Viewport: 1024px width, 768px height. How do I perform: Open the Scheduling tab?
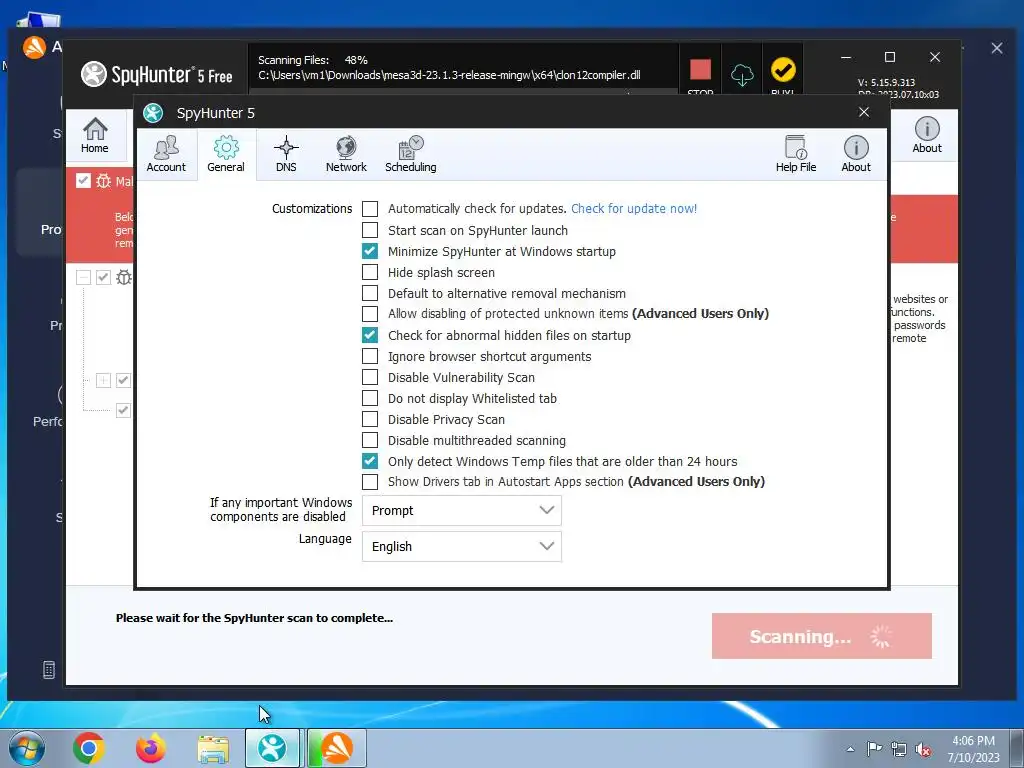point(411,154)
